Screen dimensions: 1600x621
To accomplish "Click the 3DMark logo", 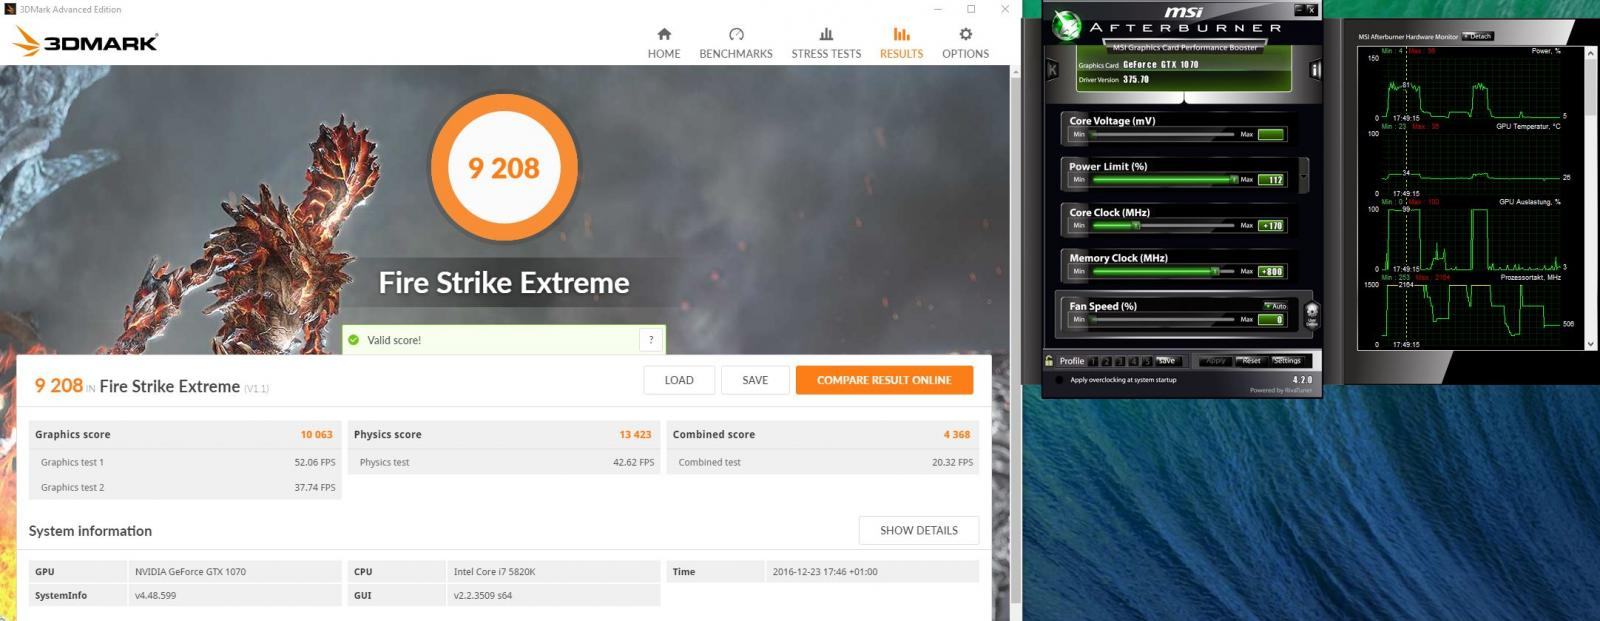I will [x=86, y=41].
